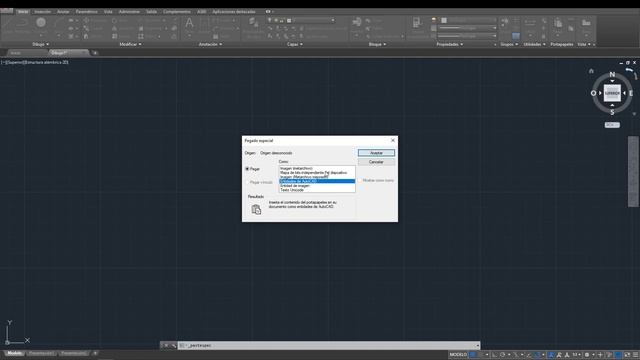The image size is (640, 360).
Task: Select 'Imagen (Metarchivo mejorado)' entry
Action: [x=317, y=177]
